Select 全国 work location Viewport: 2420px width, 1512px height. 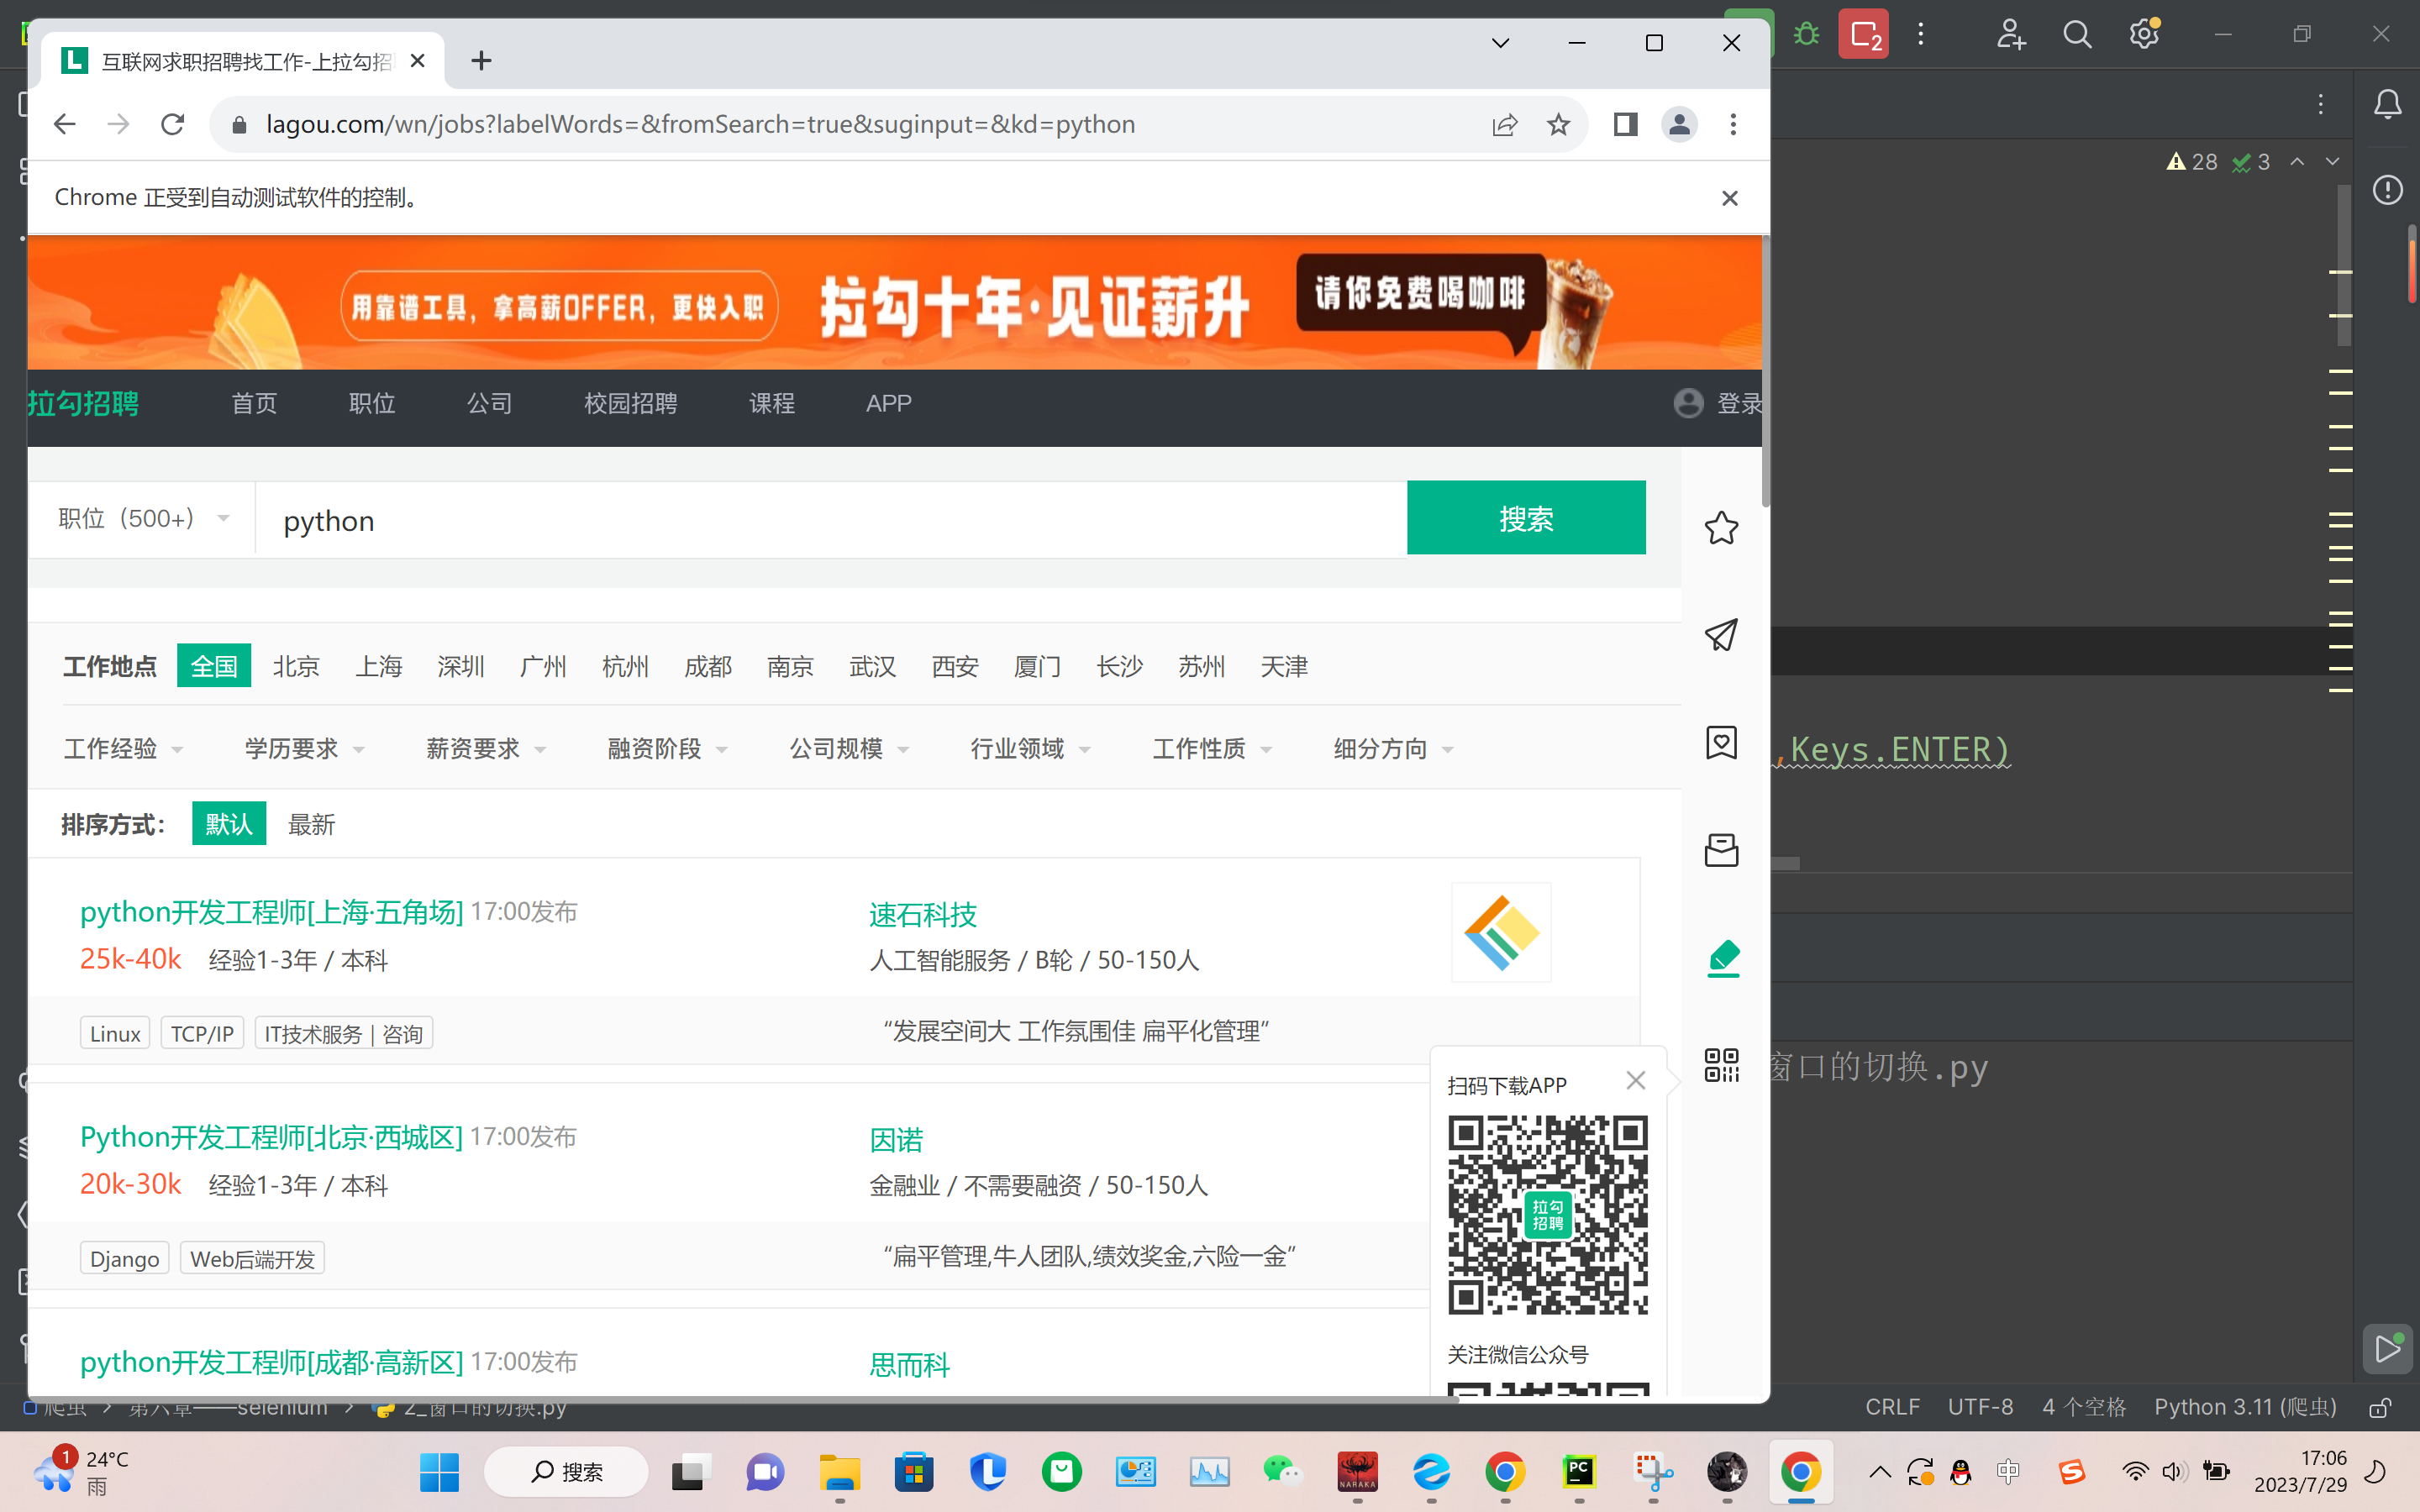(x=214, y=666)
